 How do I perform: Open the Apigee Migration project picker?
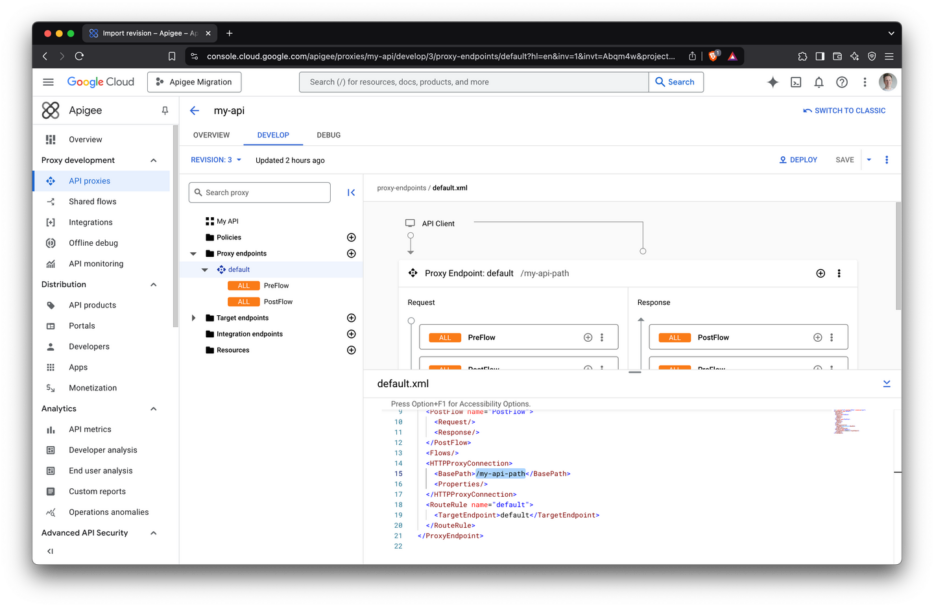(194, 82)
